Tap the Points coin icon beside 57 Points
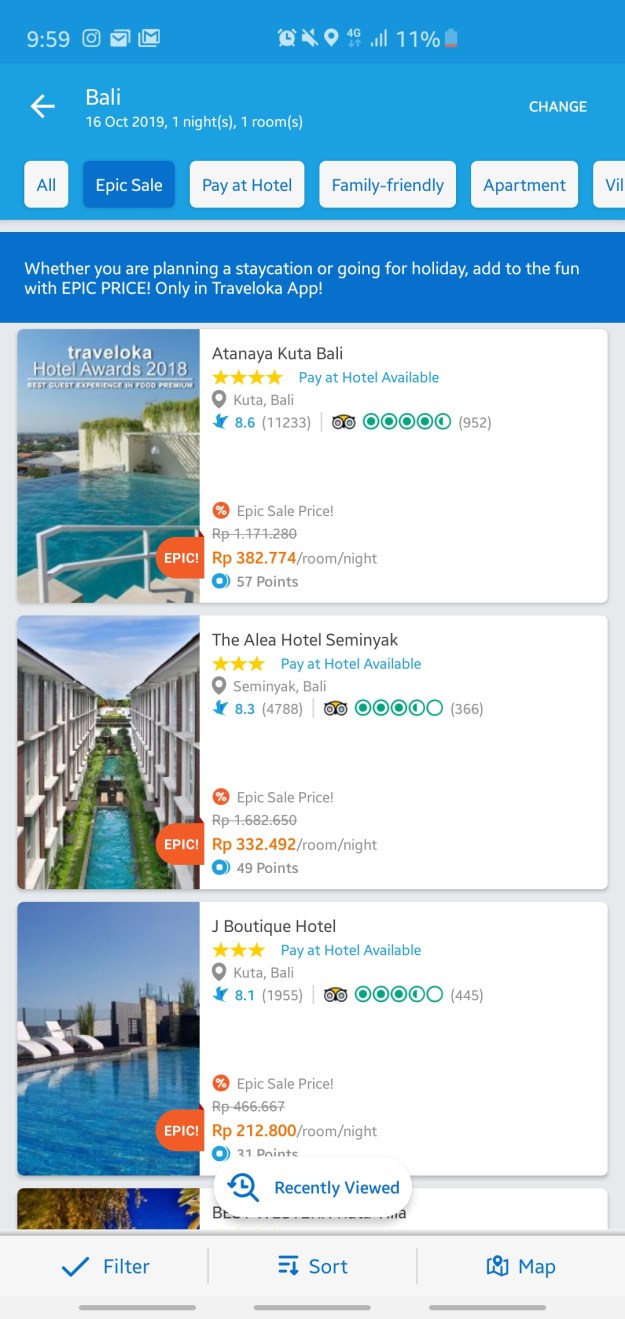The image size is (625, 1319). pyautogui.click(x=221, y=581)
